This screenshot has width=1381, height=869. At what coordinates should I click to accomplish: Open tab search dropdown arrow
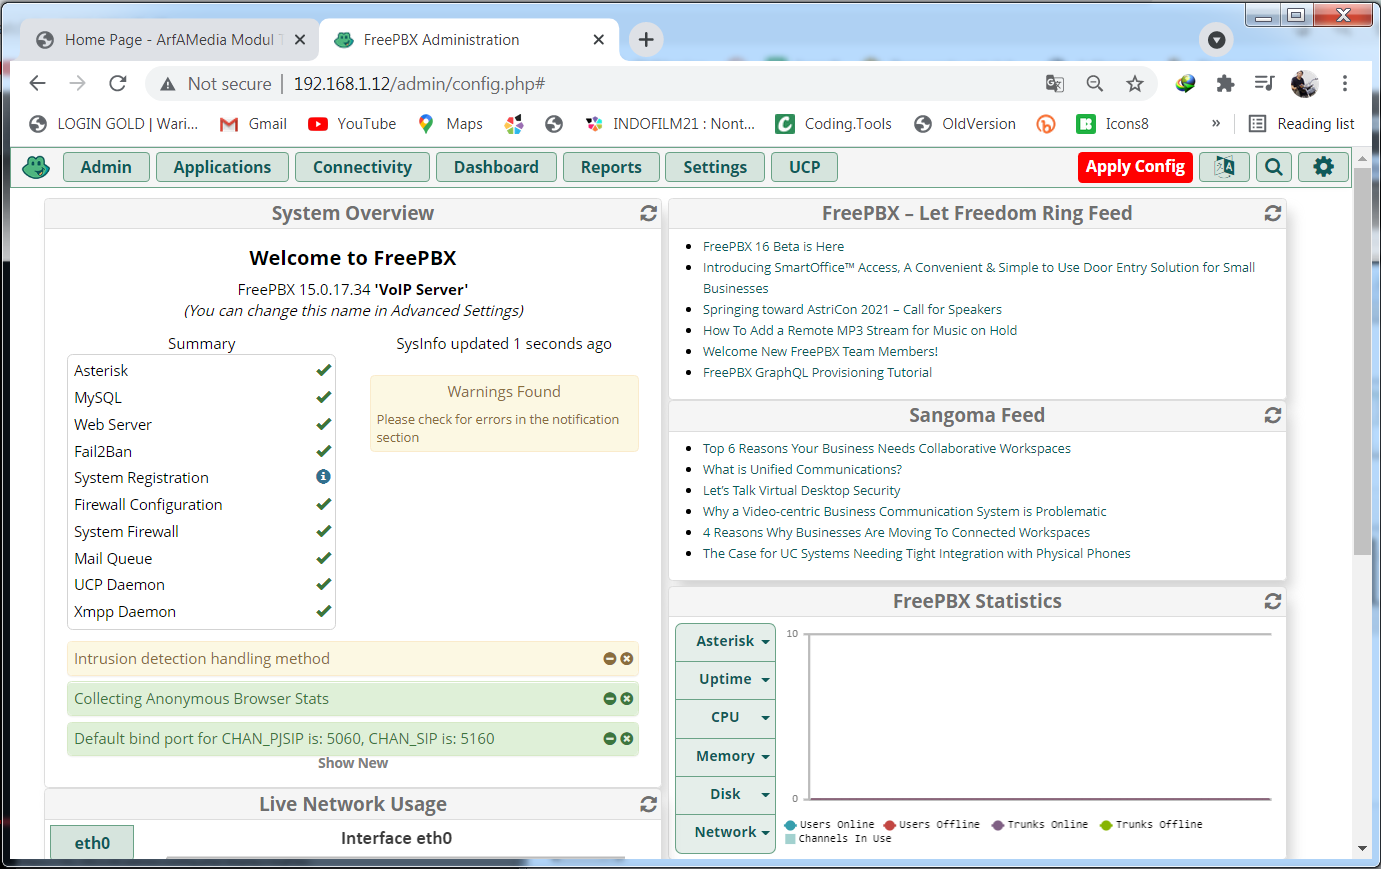[1216, 40]
